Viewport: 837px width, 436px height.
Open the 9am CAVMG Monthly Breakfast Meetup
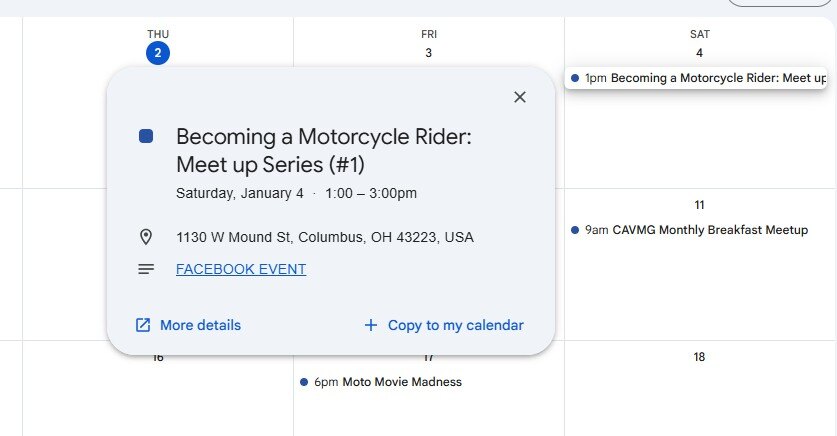pyautogui.click(x=689, y=230)
